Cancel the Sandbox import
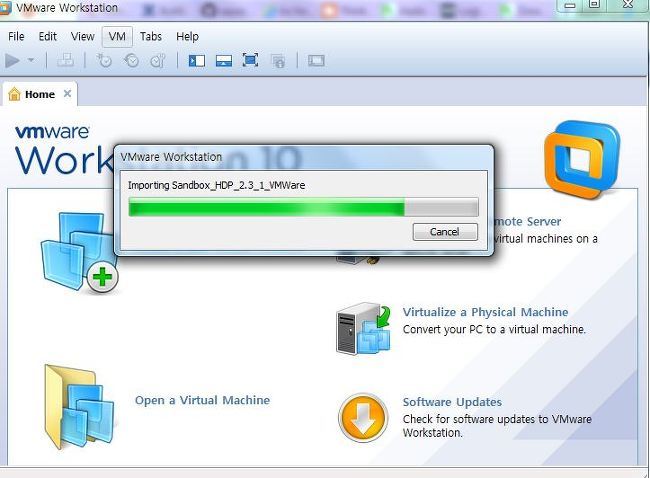 [x=445, y=232]
